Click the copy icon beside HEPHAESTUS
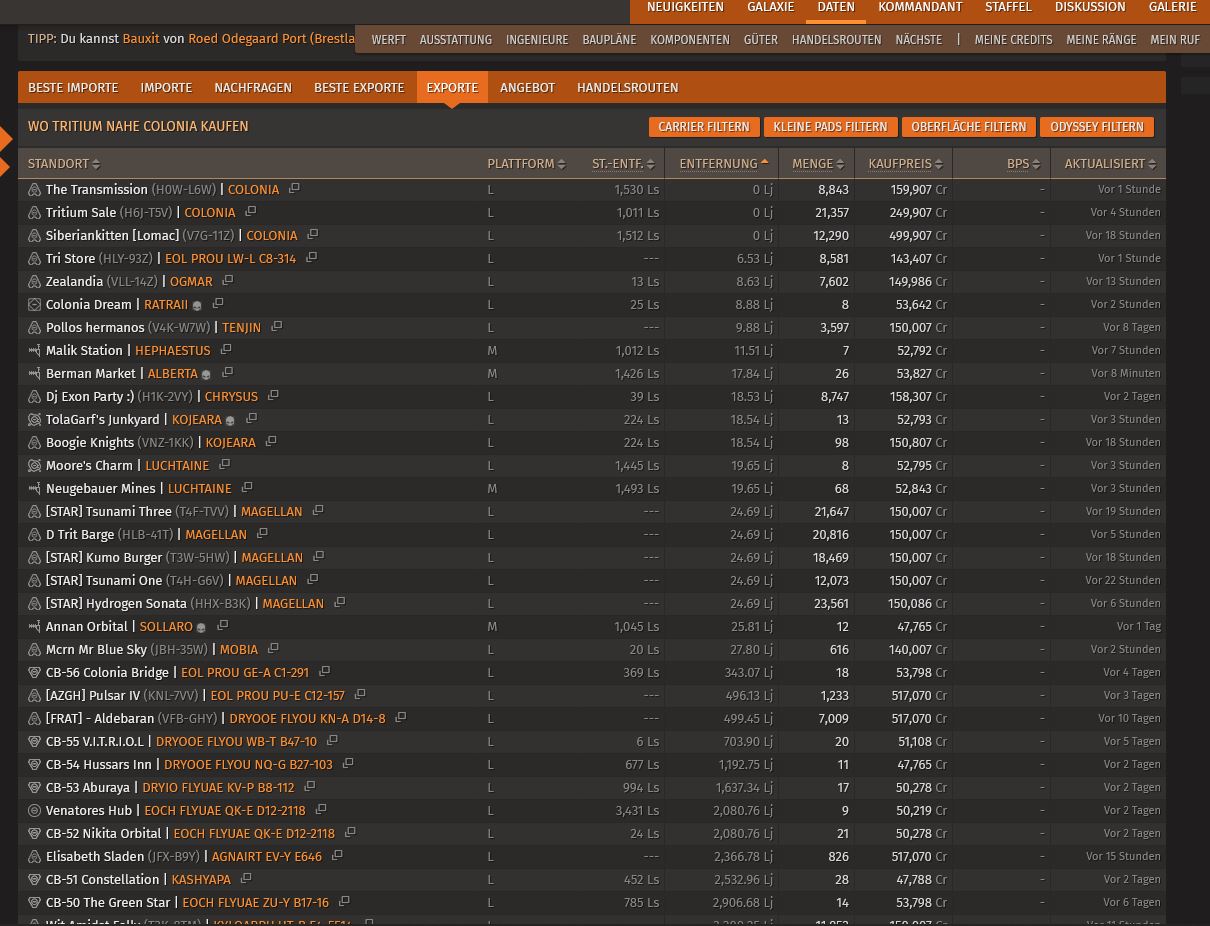Screen dimensions: 1210x926 pos(225,350)
